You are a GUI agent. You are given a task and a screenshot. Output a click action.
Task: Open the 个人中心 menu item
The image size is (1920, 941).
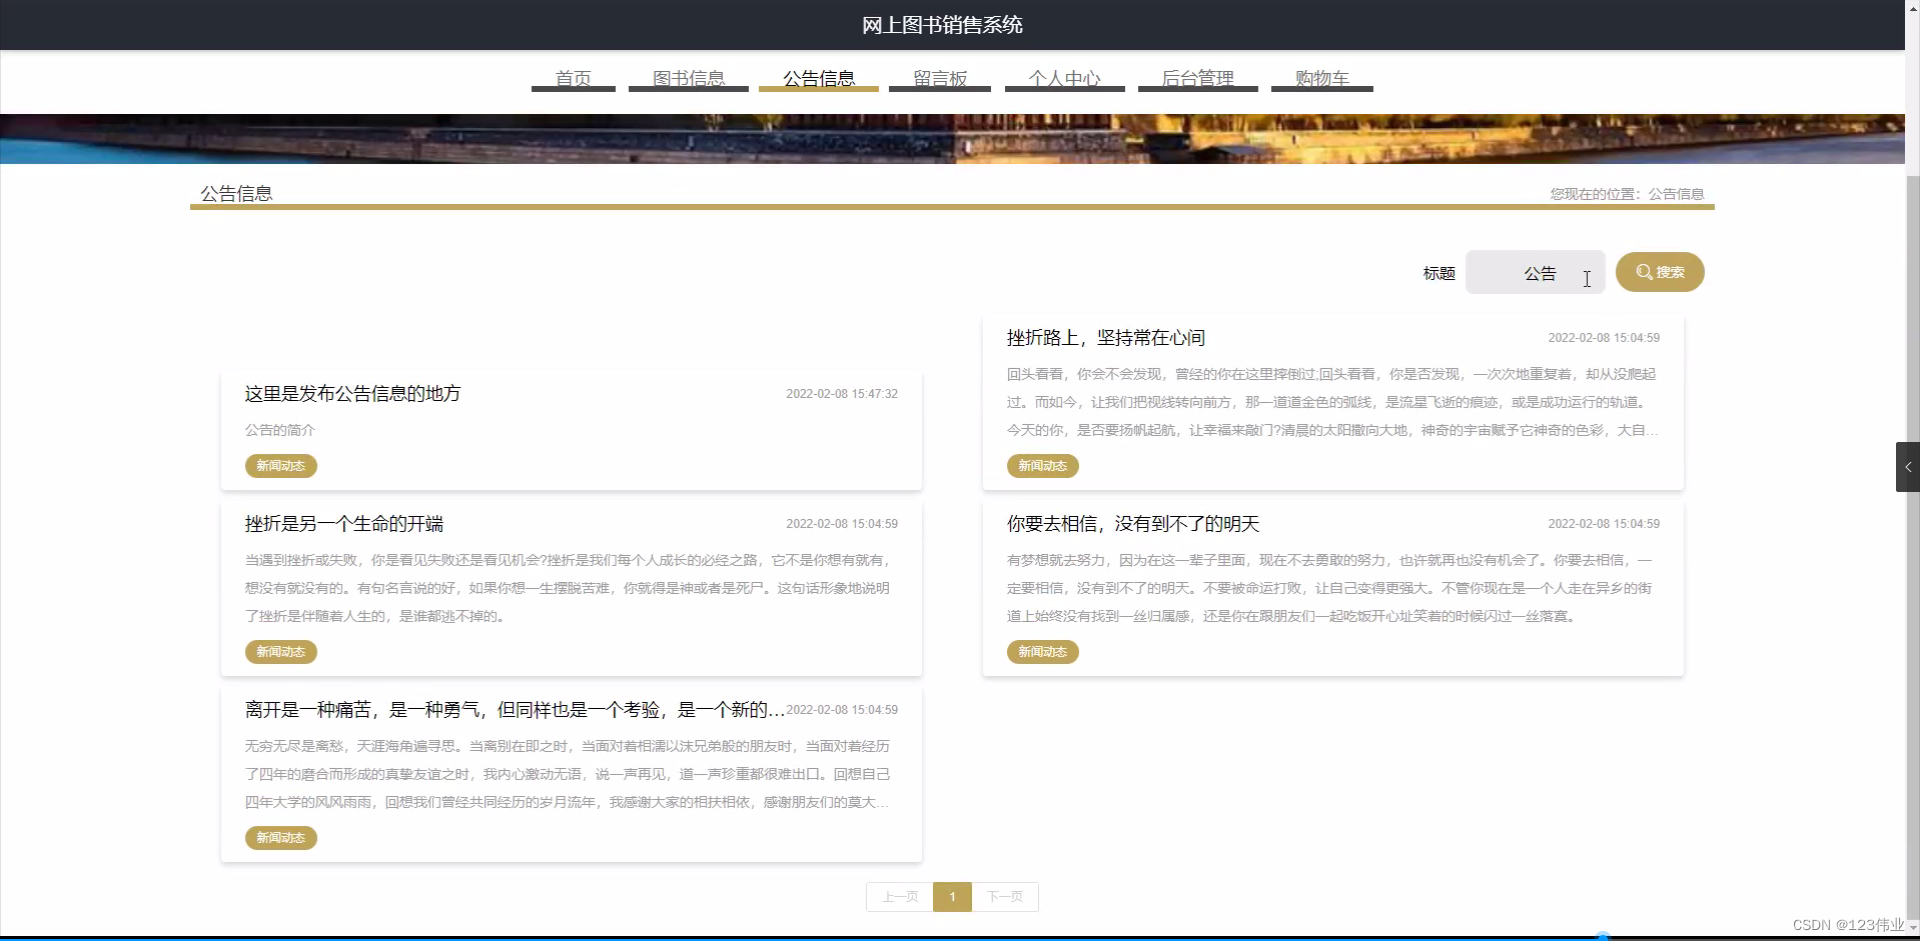[1064, 78]
